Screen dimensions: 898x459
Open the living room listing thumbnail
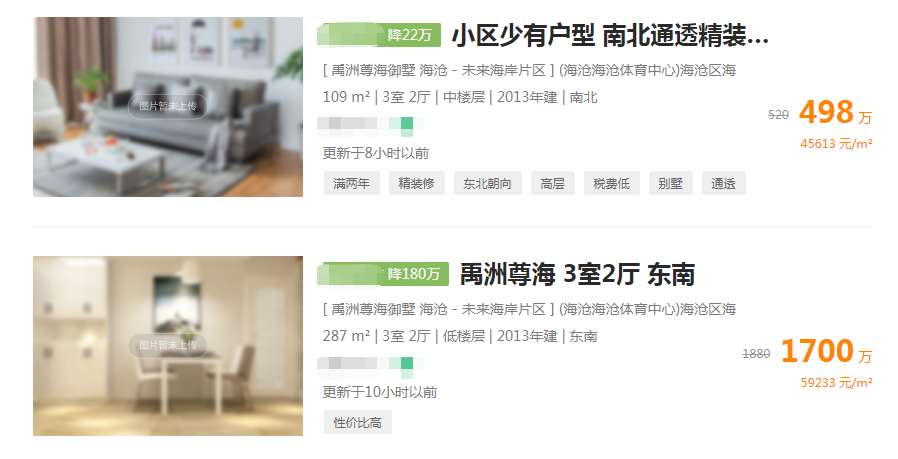(x=168, y=107)
